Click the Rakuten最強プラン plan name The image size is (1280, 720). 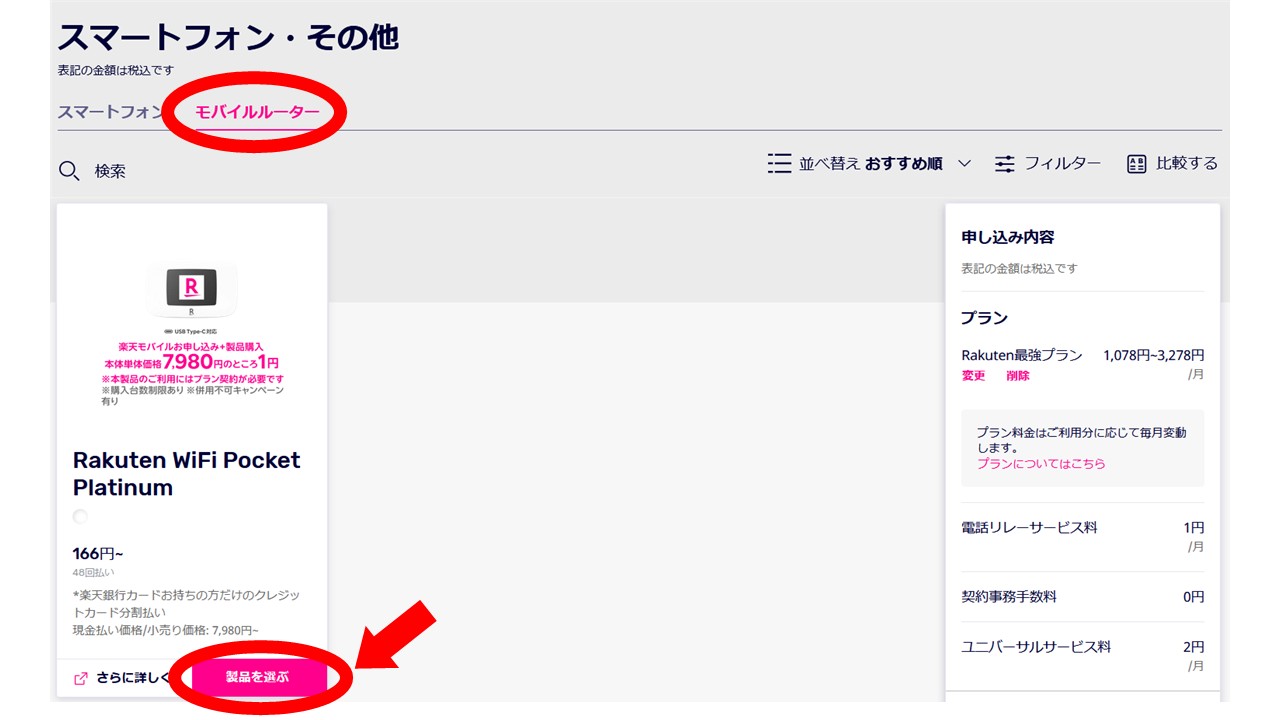(1022, 355)
